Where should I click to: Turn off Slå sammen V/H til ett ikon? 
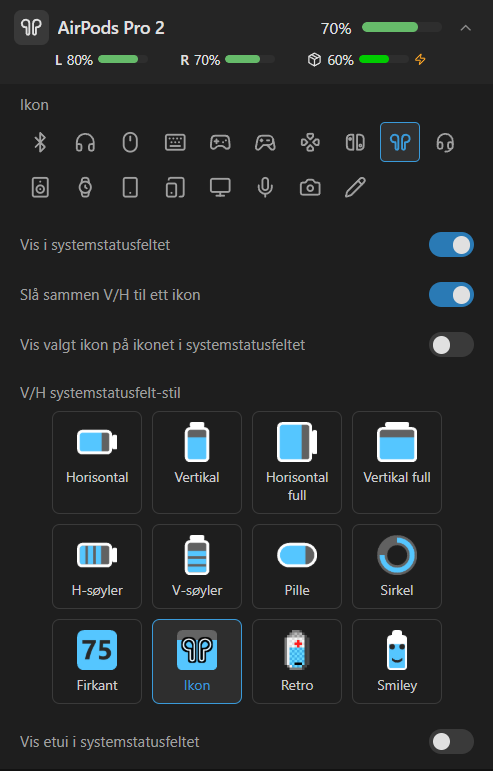(x=451, y=295)
